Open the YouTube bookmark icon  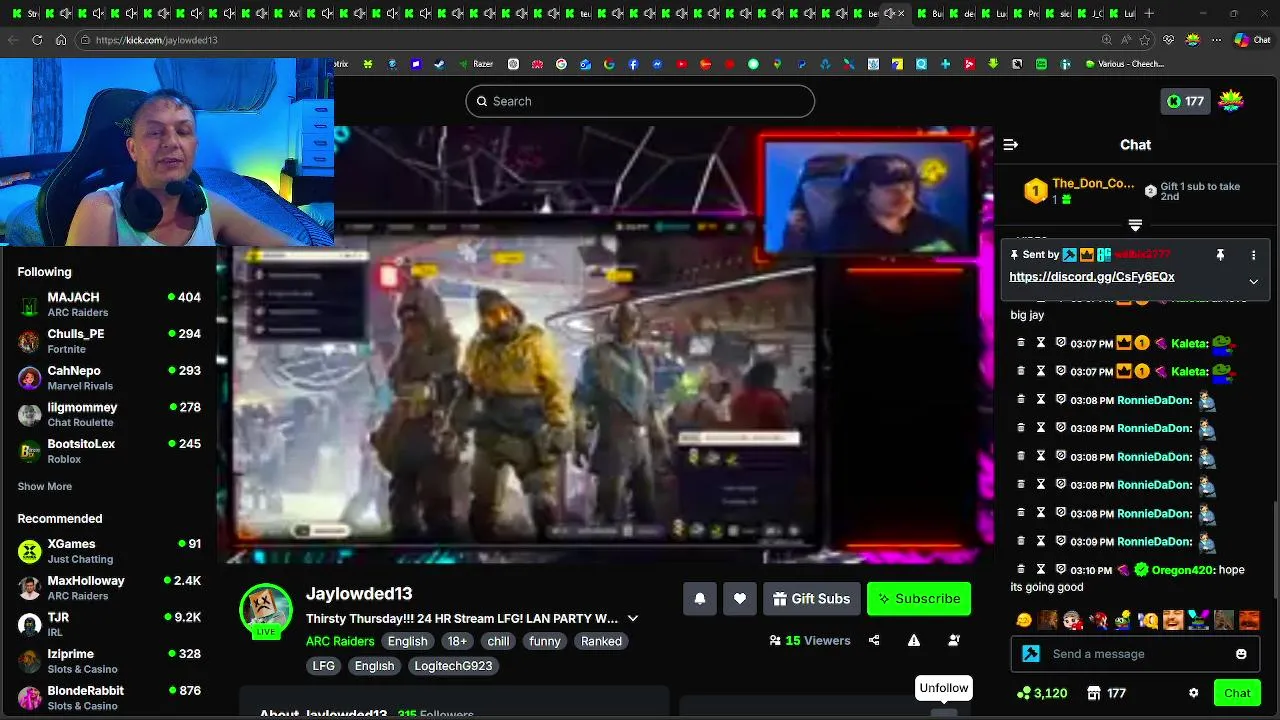point(681,64)
